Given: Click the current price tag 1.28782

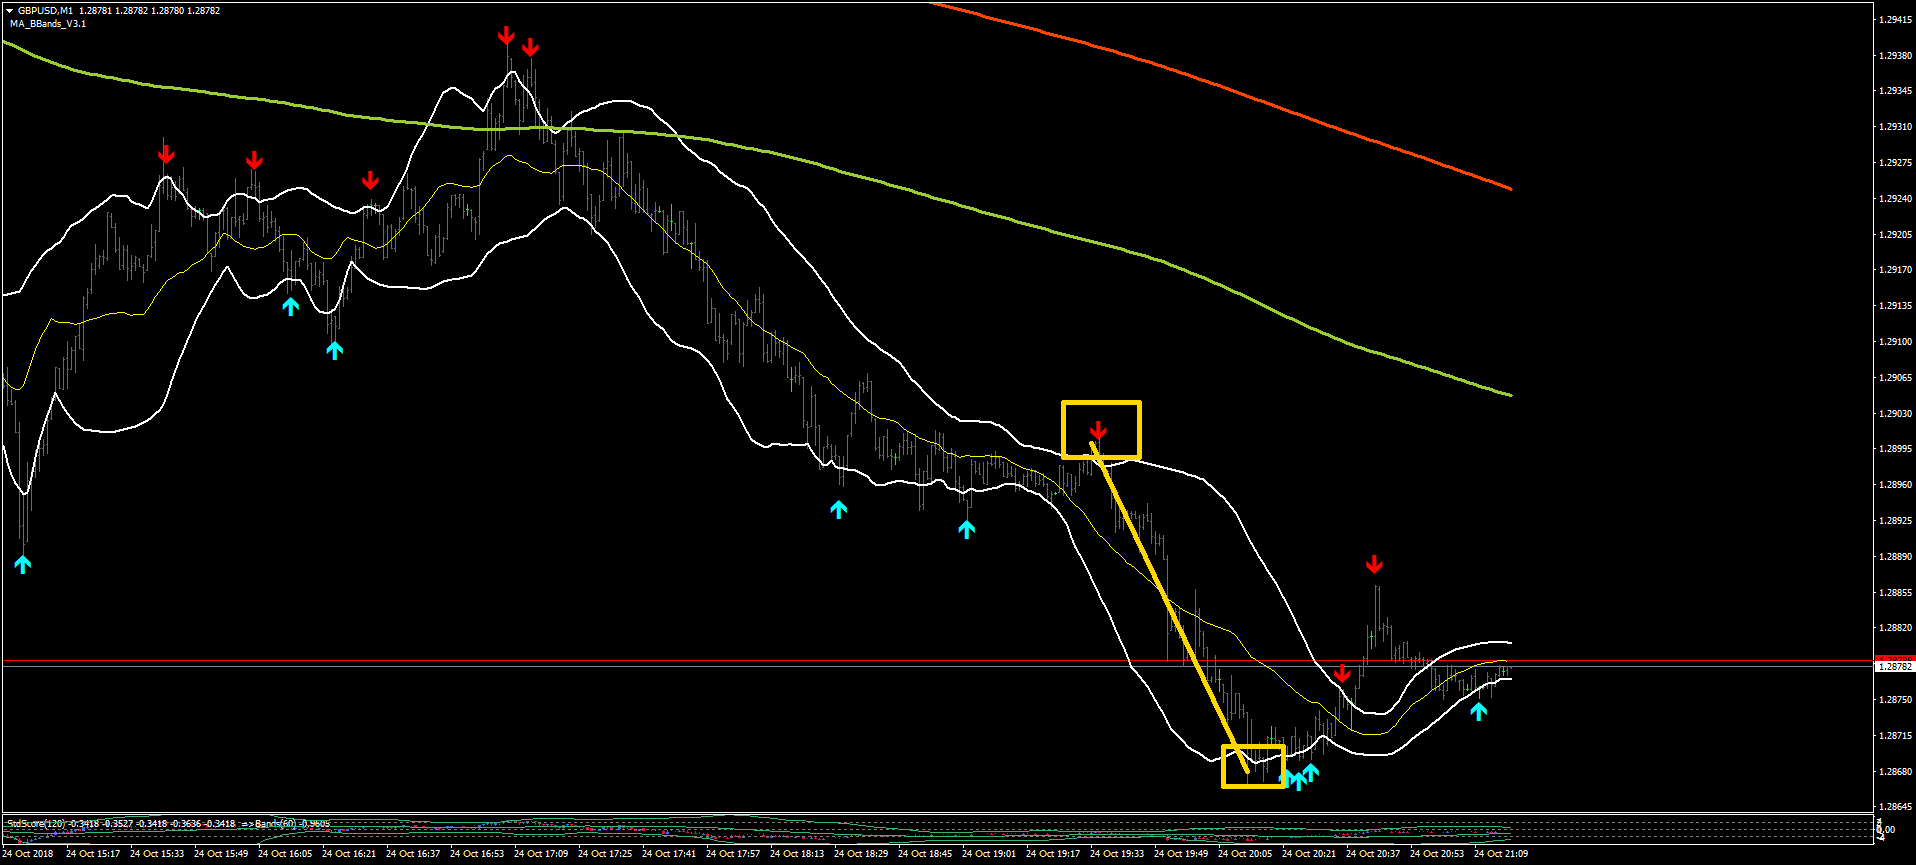Looking at the screenshot, I should point(1895,666).
